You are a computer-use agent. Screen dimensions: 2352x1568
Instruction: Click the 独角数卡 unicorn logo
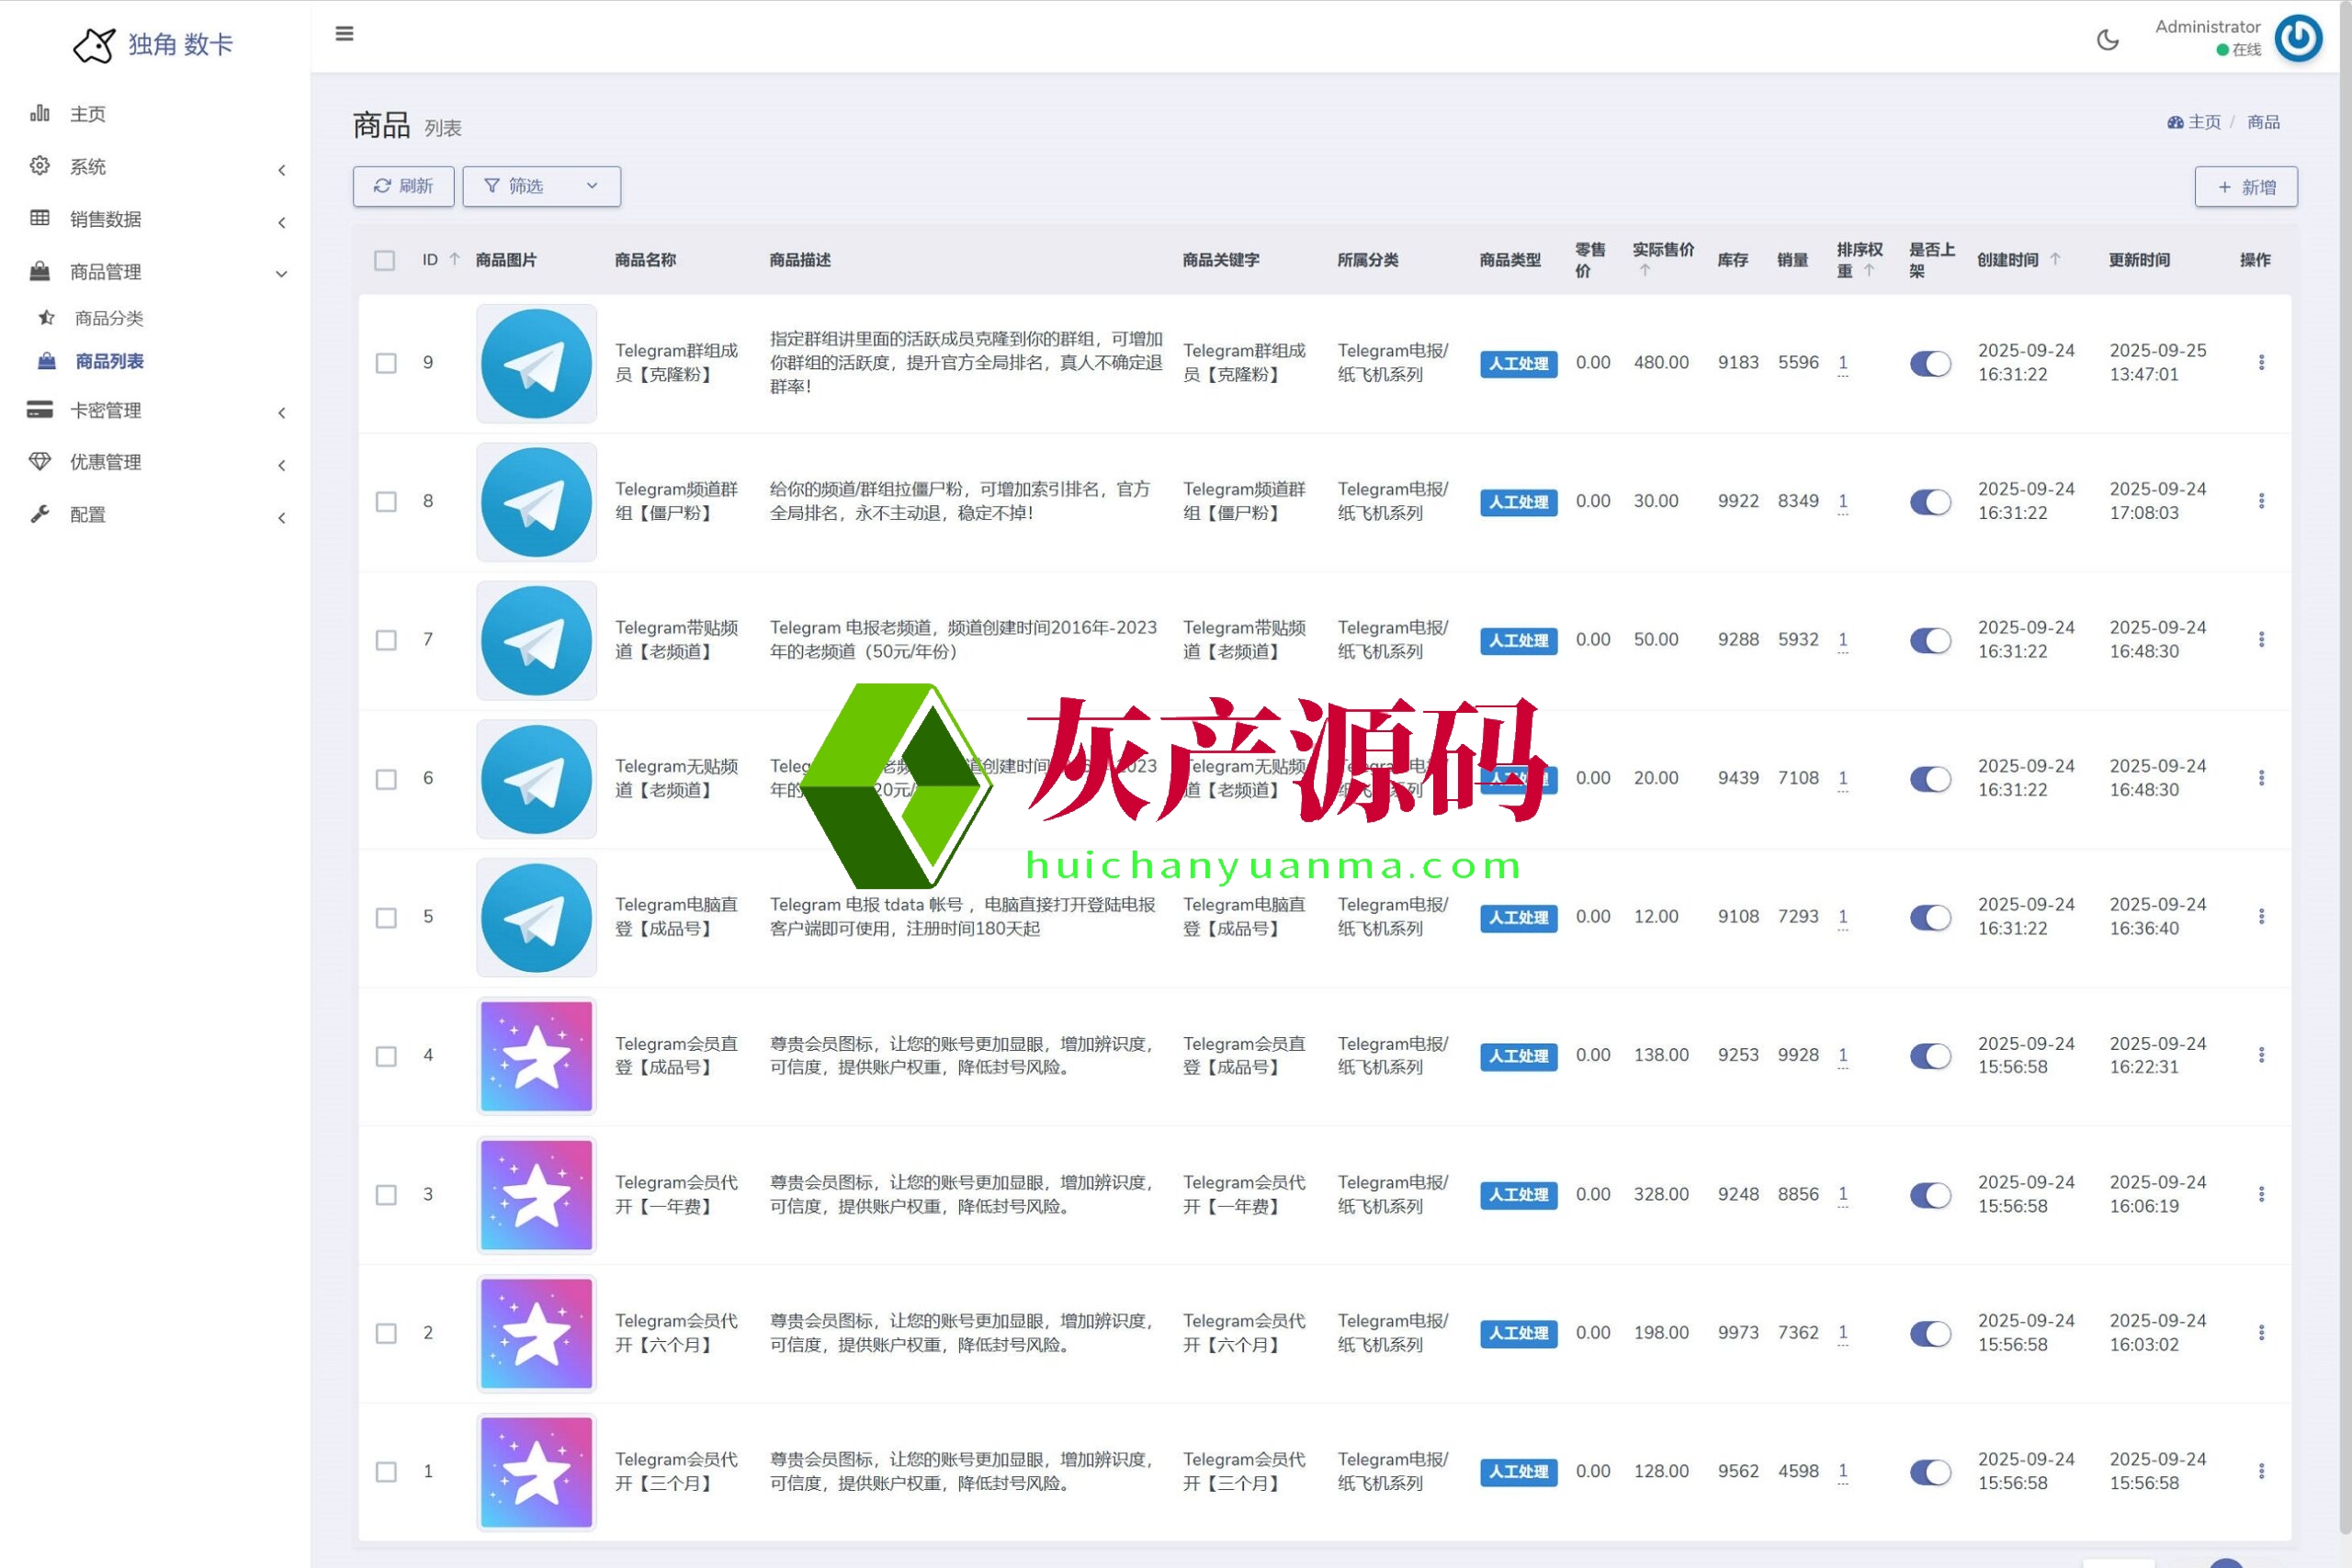pyautogui.click(x=94, y=45)
